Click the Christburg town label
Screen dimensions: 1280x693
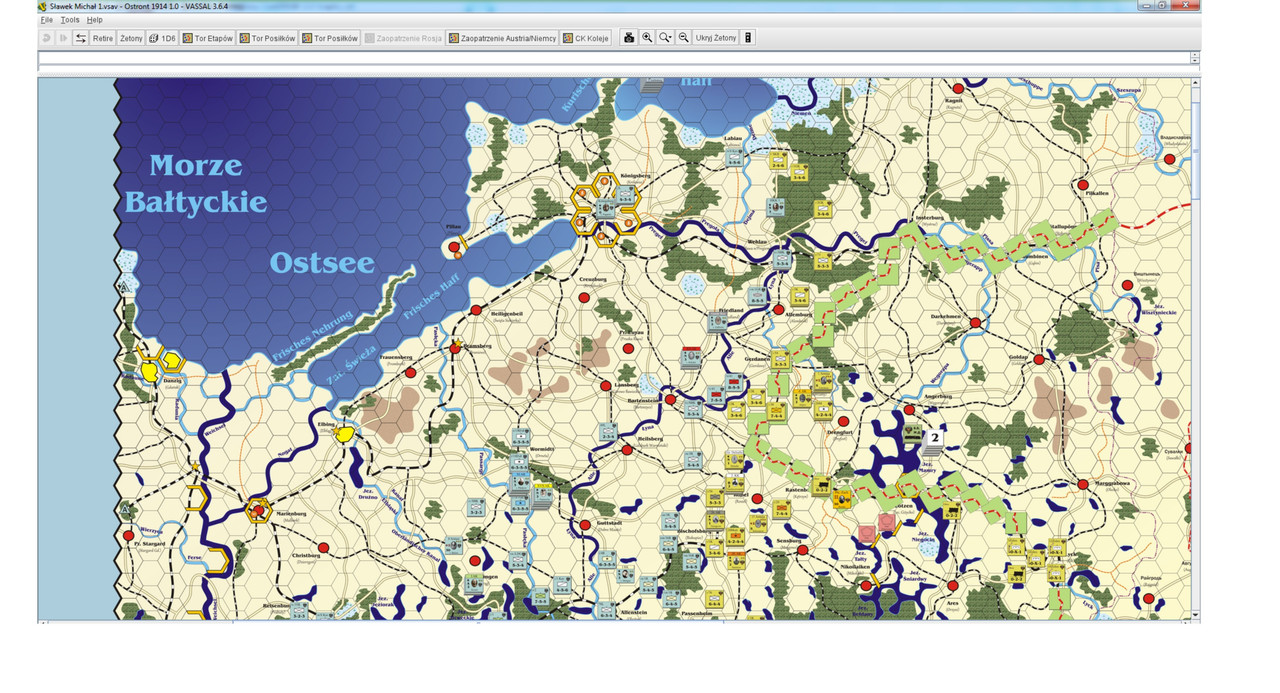305,554
